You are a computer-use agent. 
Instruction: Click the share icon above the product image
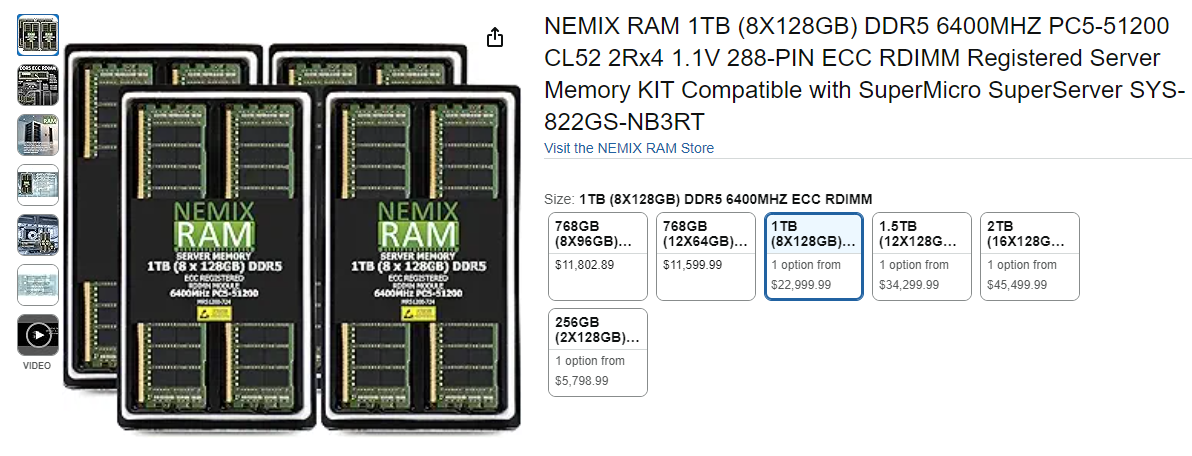point(494,38)
